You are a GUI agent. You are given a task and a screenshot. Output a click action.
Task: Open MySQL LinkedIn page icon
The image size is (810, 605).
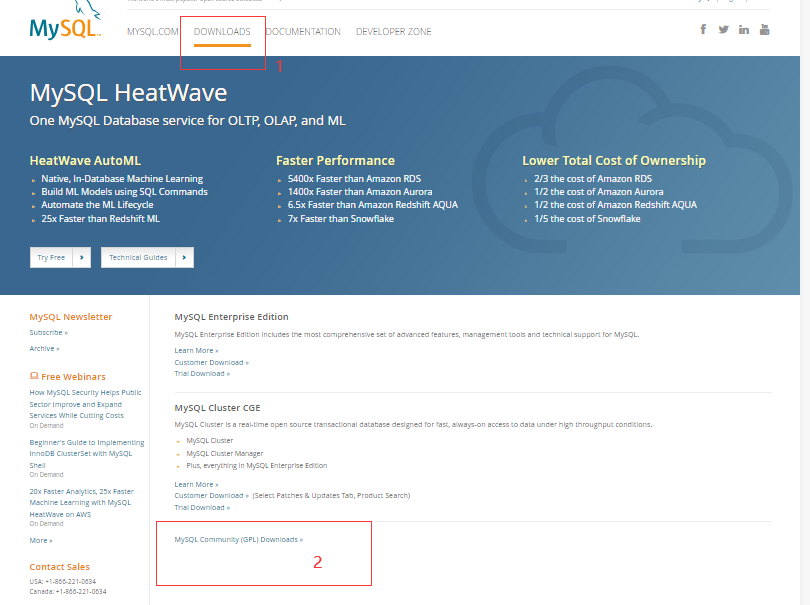pyautogui.click(x=744, y=29)
